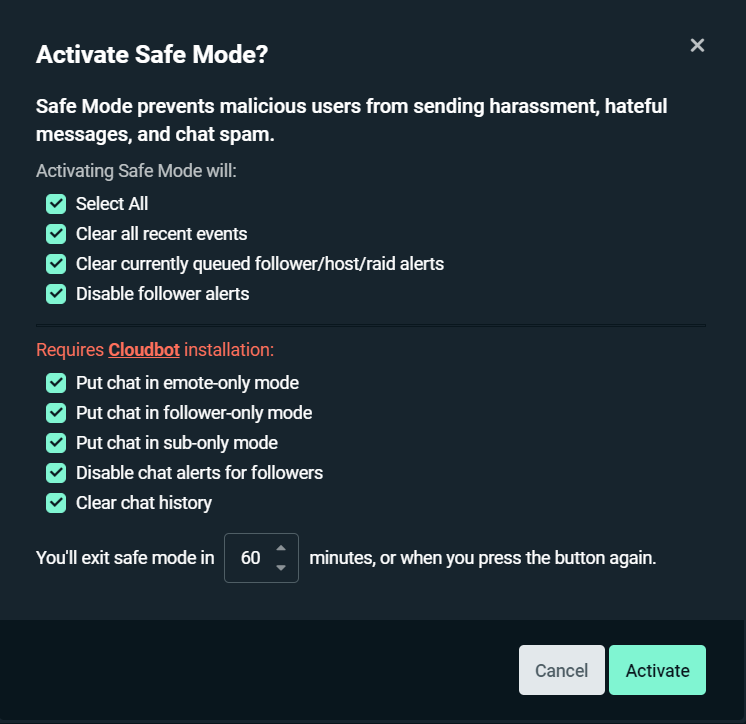Close the Safe Mode dialog with X
Screen dimensions: 746x724
click(697, 45)
